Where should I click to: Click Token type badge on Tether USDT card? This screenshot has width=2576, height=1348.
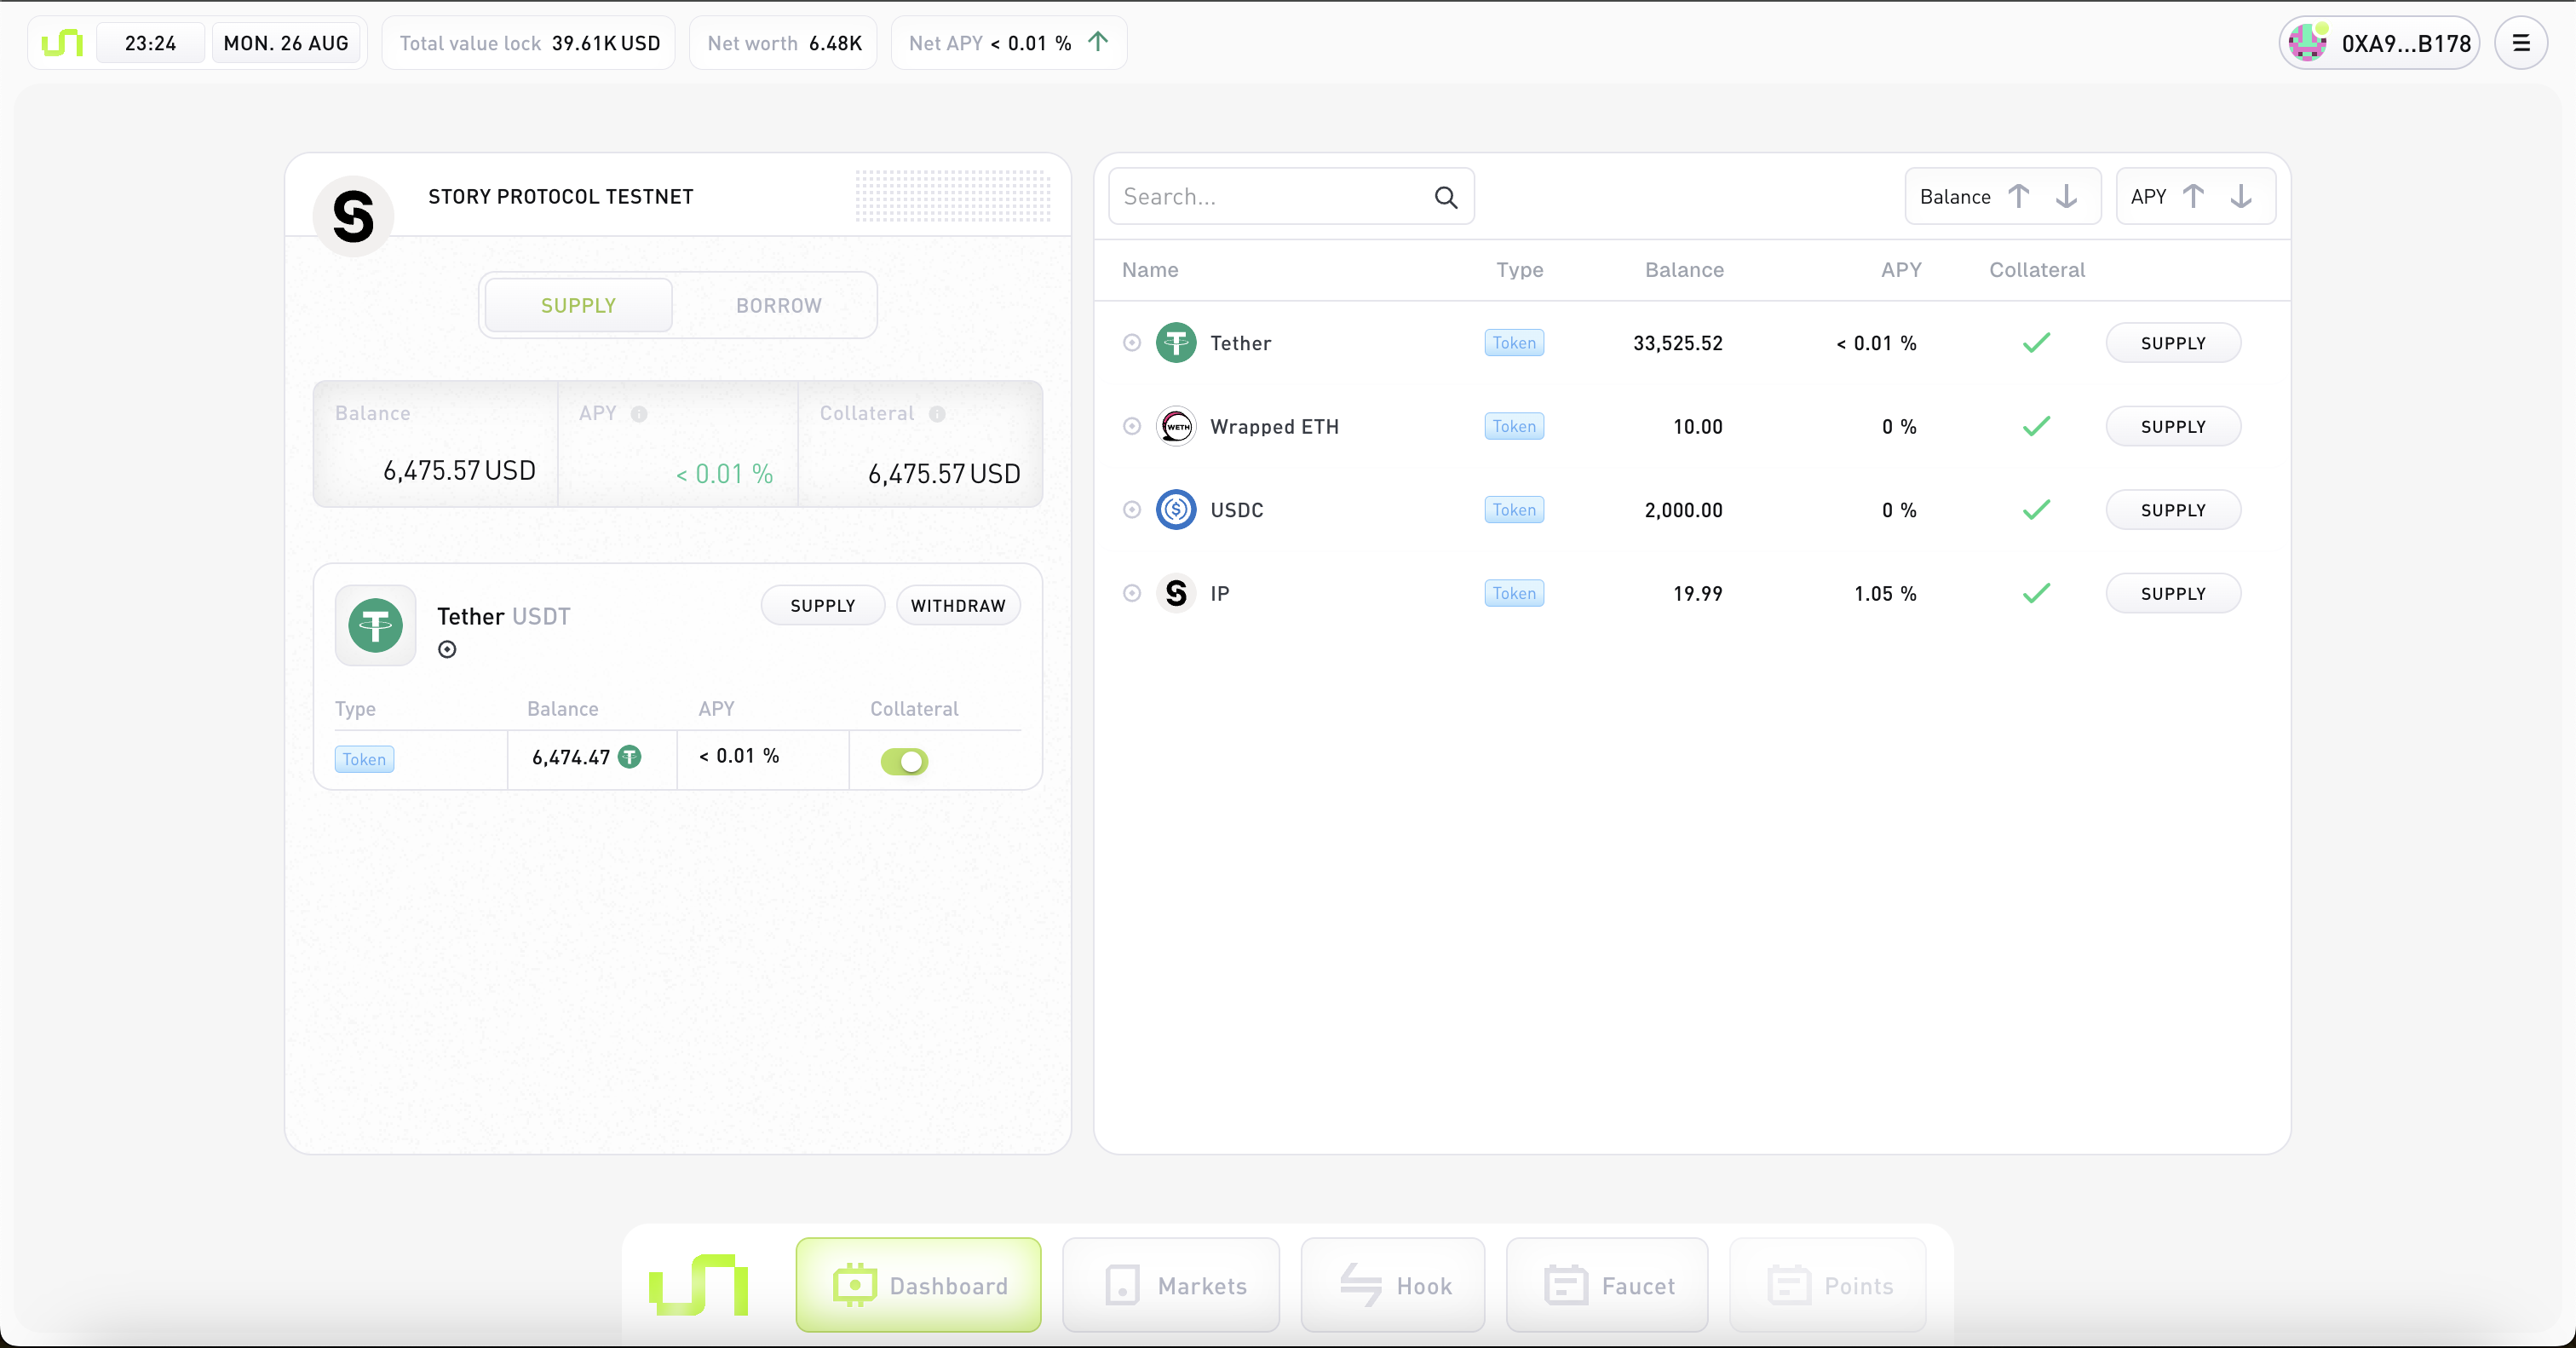tap(364, 759)
